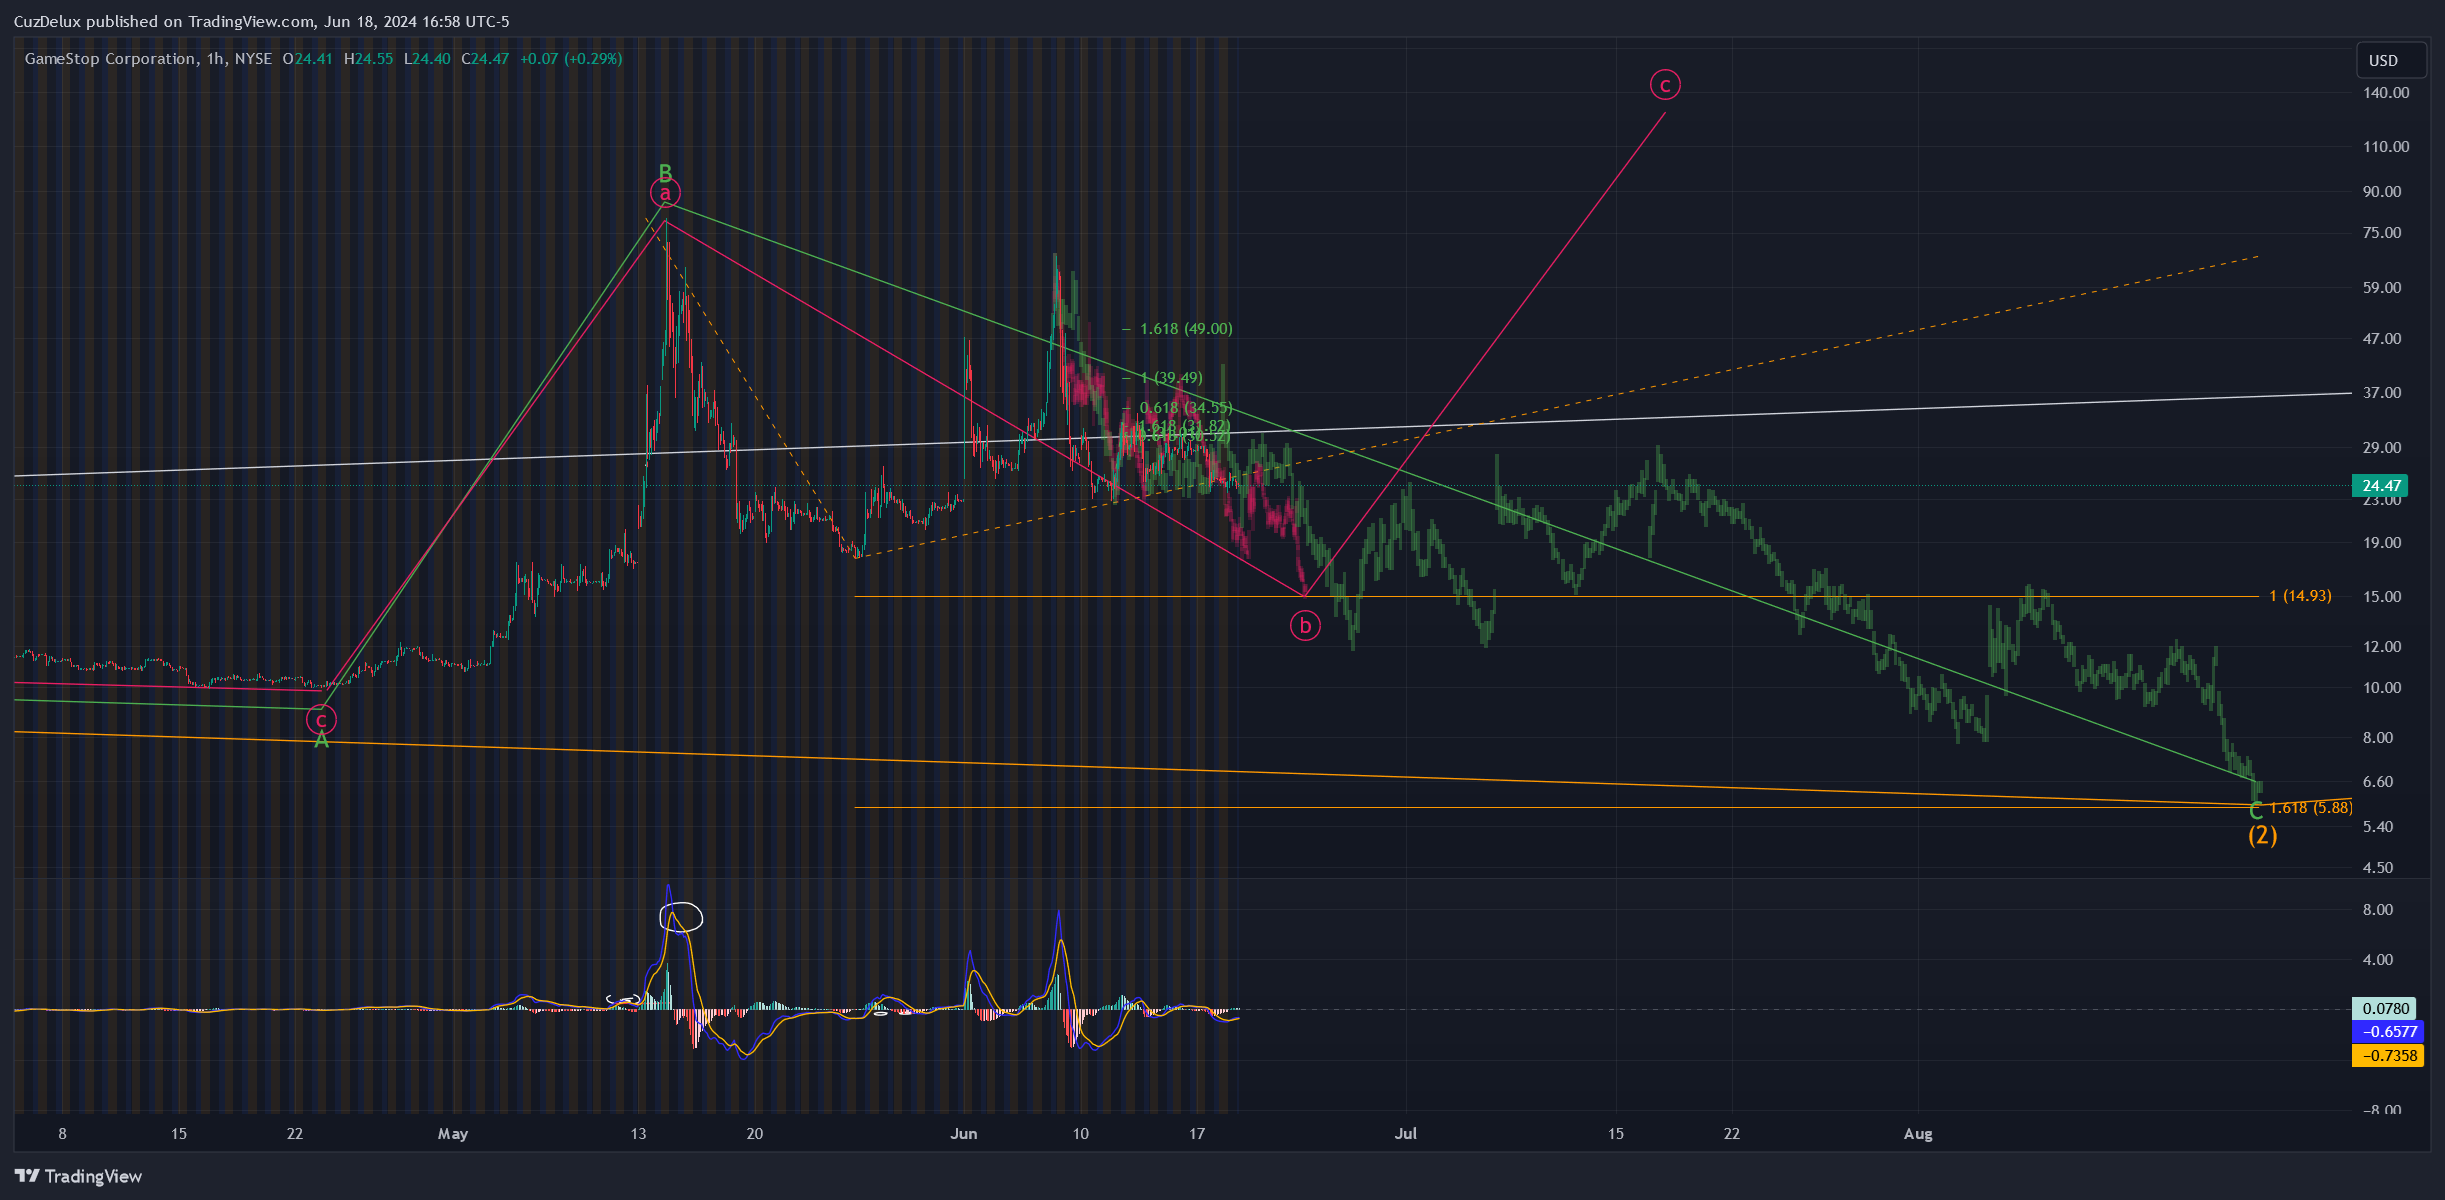2445x1200 pixels.
Task: Click the '0.618 (34.55)' Fibonacci level label
Action: tap(1186, 408)
